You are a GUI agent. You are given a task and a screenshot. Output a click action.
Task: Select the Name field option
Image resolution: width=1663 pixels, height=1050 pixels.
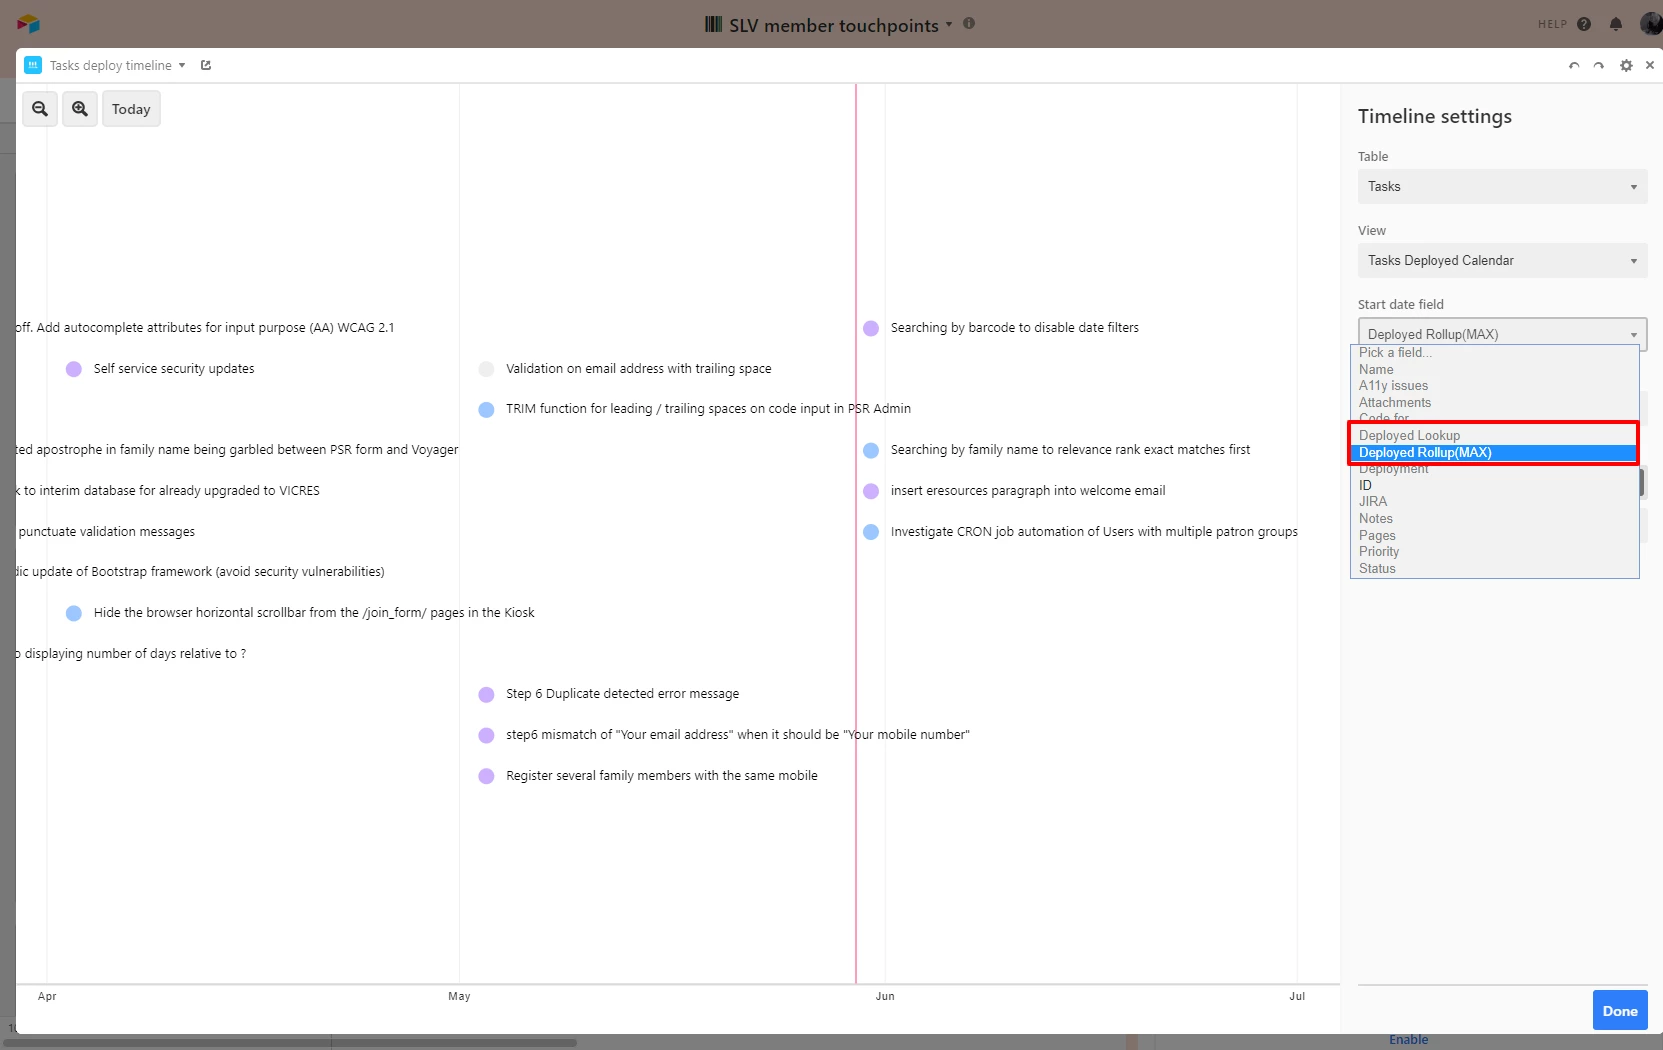[1494, 370]
